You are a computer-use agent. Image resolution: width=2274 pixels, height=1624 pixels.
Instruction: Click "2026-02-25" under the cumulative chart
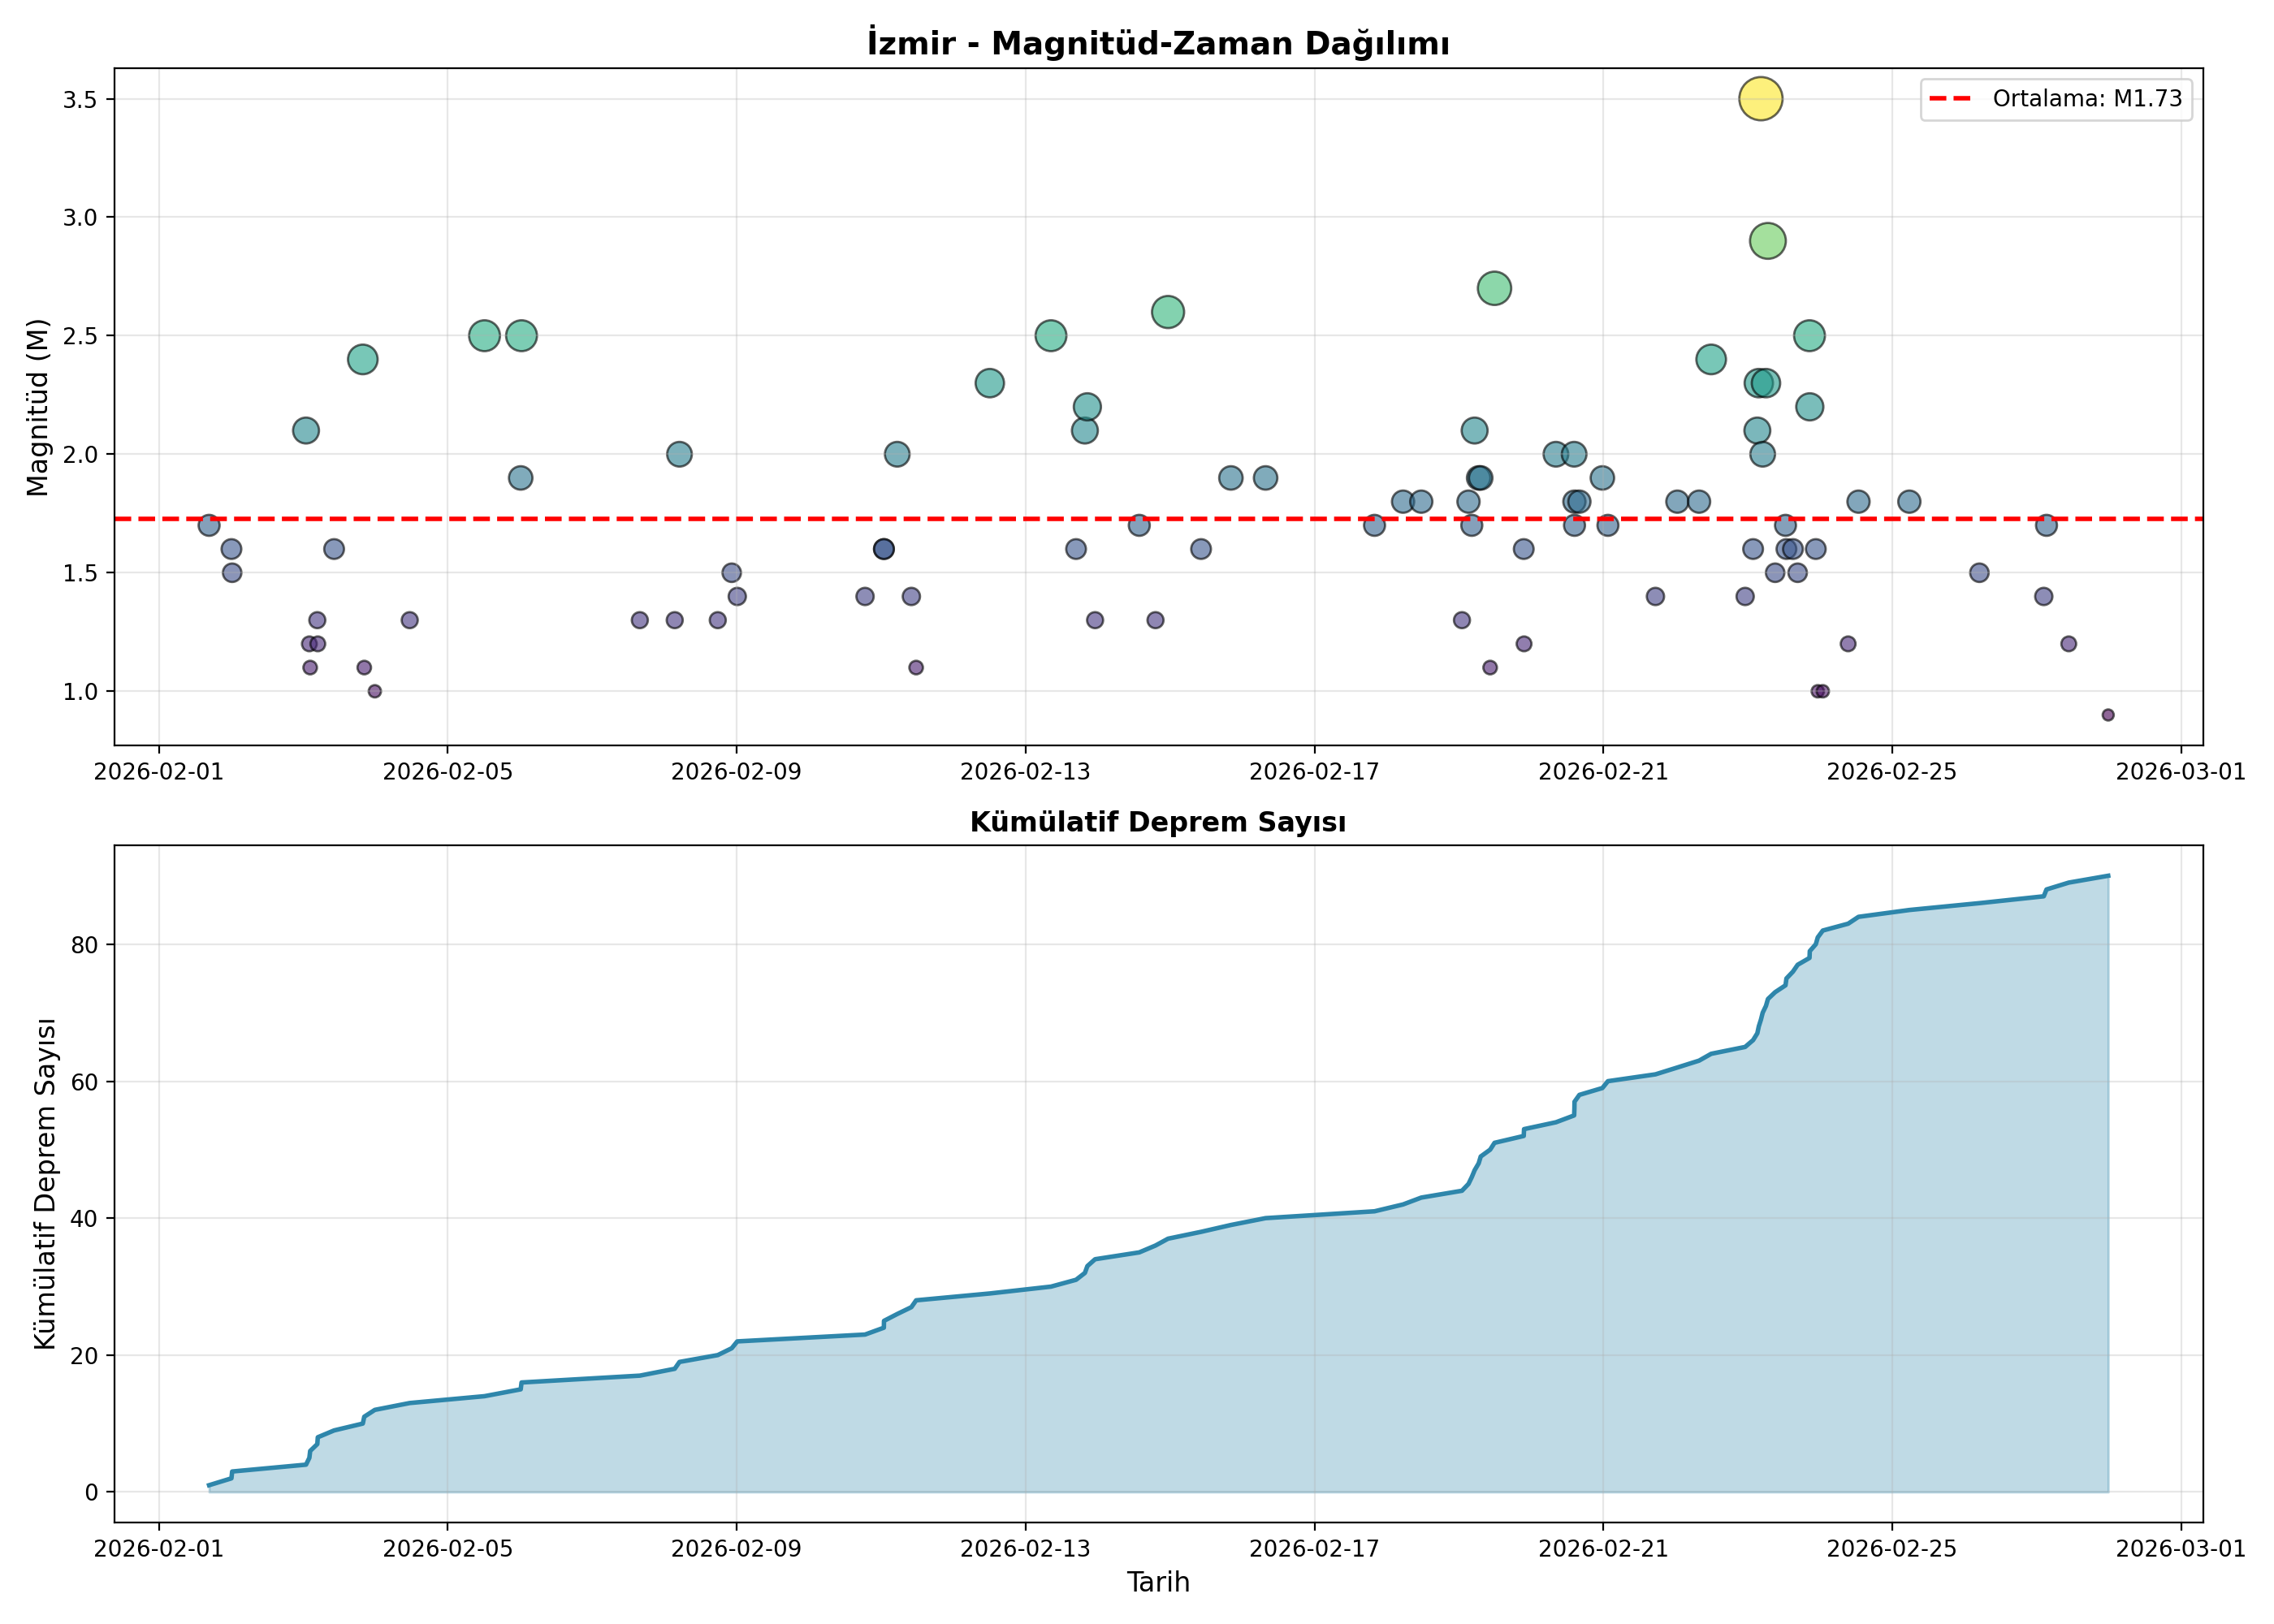tap(1892, 1549)
